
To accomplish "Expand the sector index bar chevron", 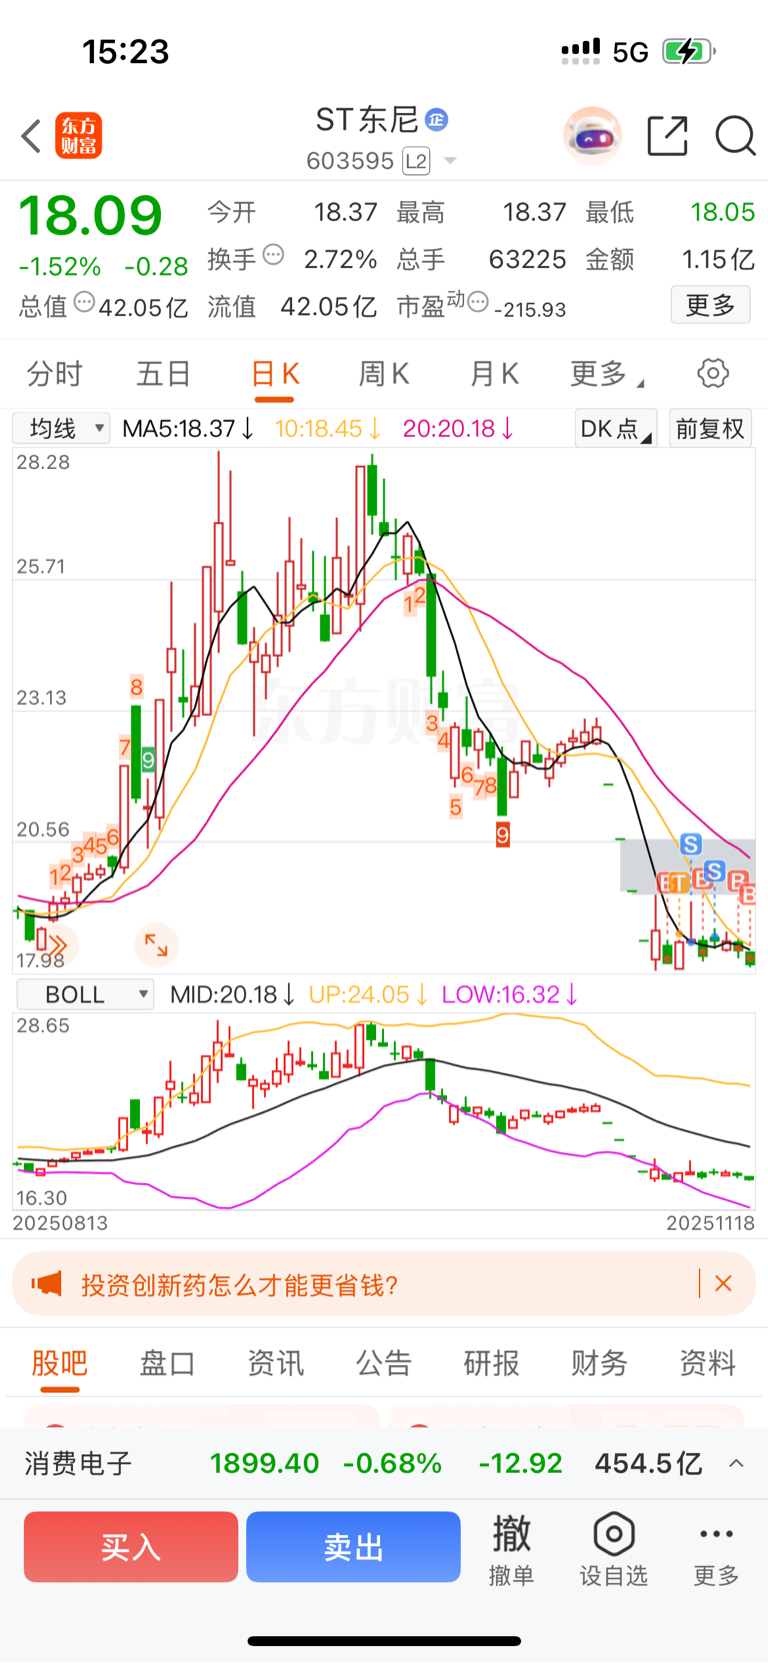I will [736, 1463].
